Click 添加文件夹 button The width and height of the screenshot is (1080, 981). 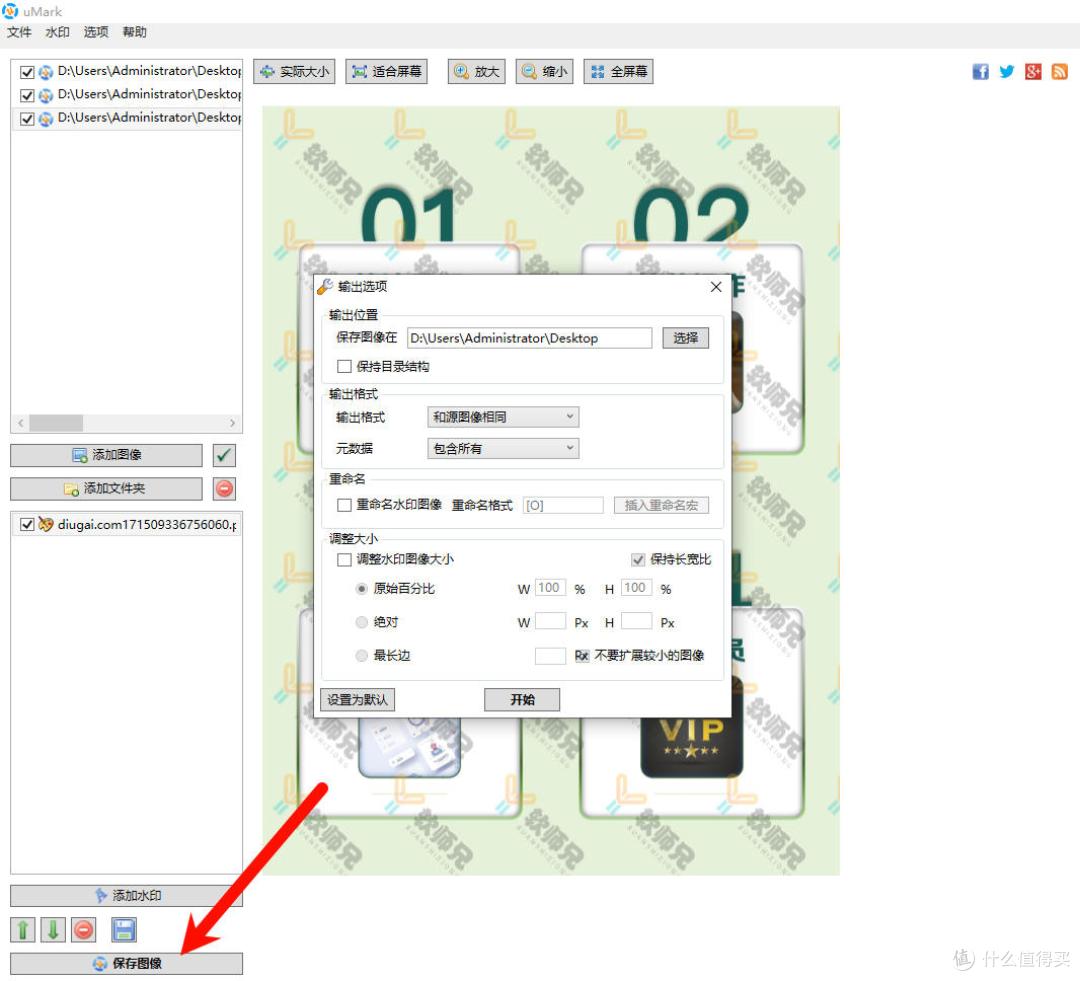[107, 489]
